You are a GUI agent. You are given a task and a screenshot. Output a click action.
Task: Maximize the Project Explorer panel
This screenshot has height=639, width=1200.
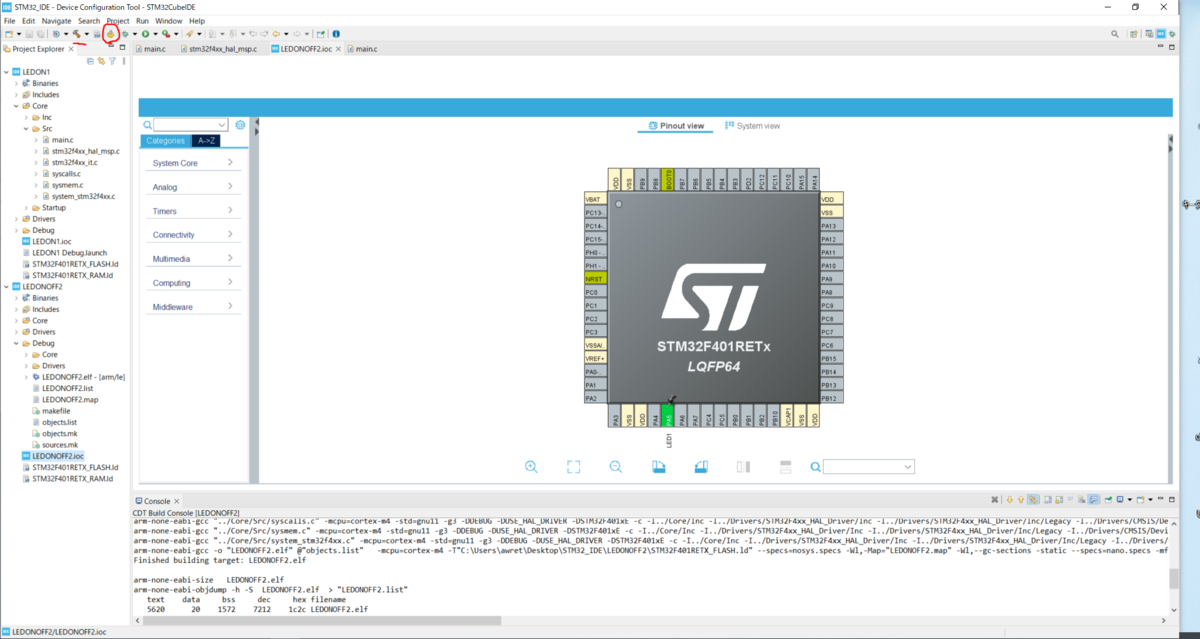(x=123, y=46)
